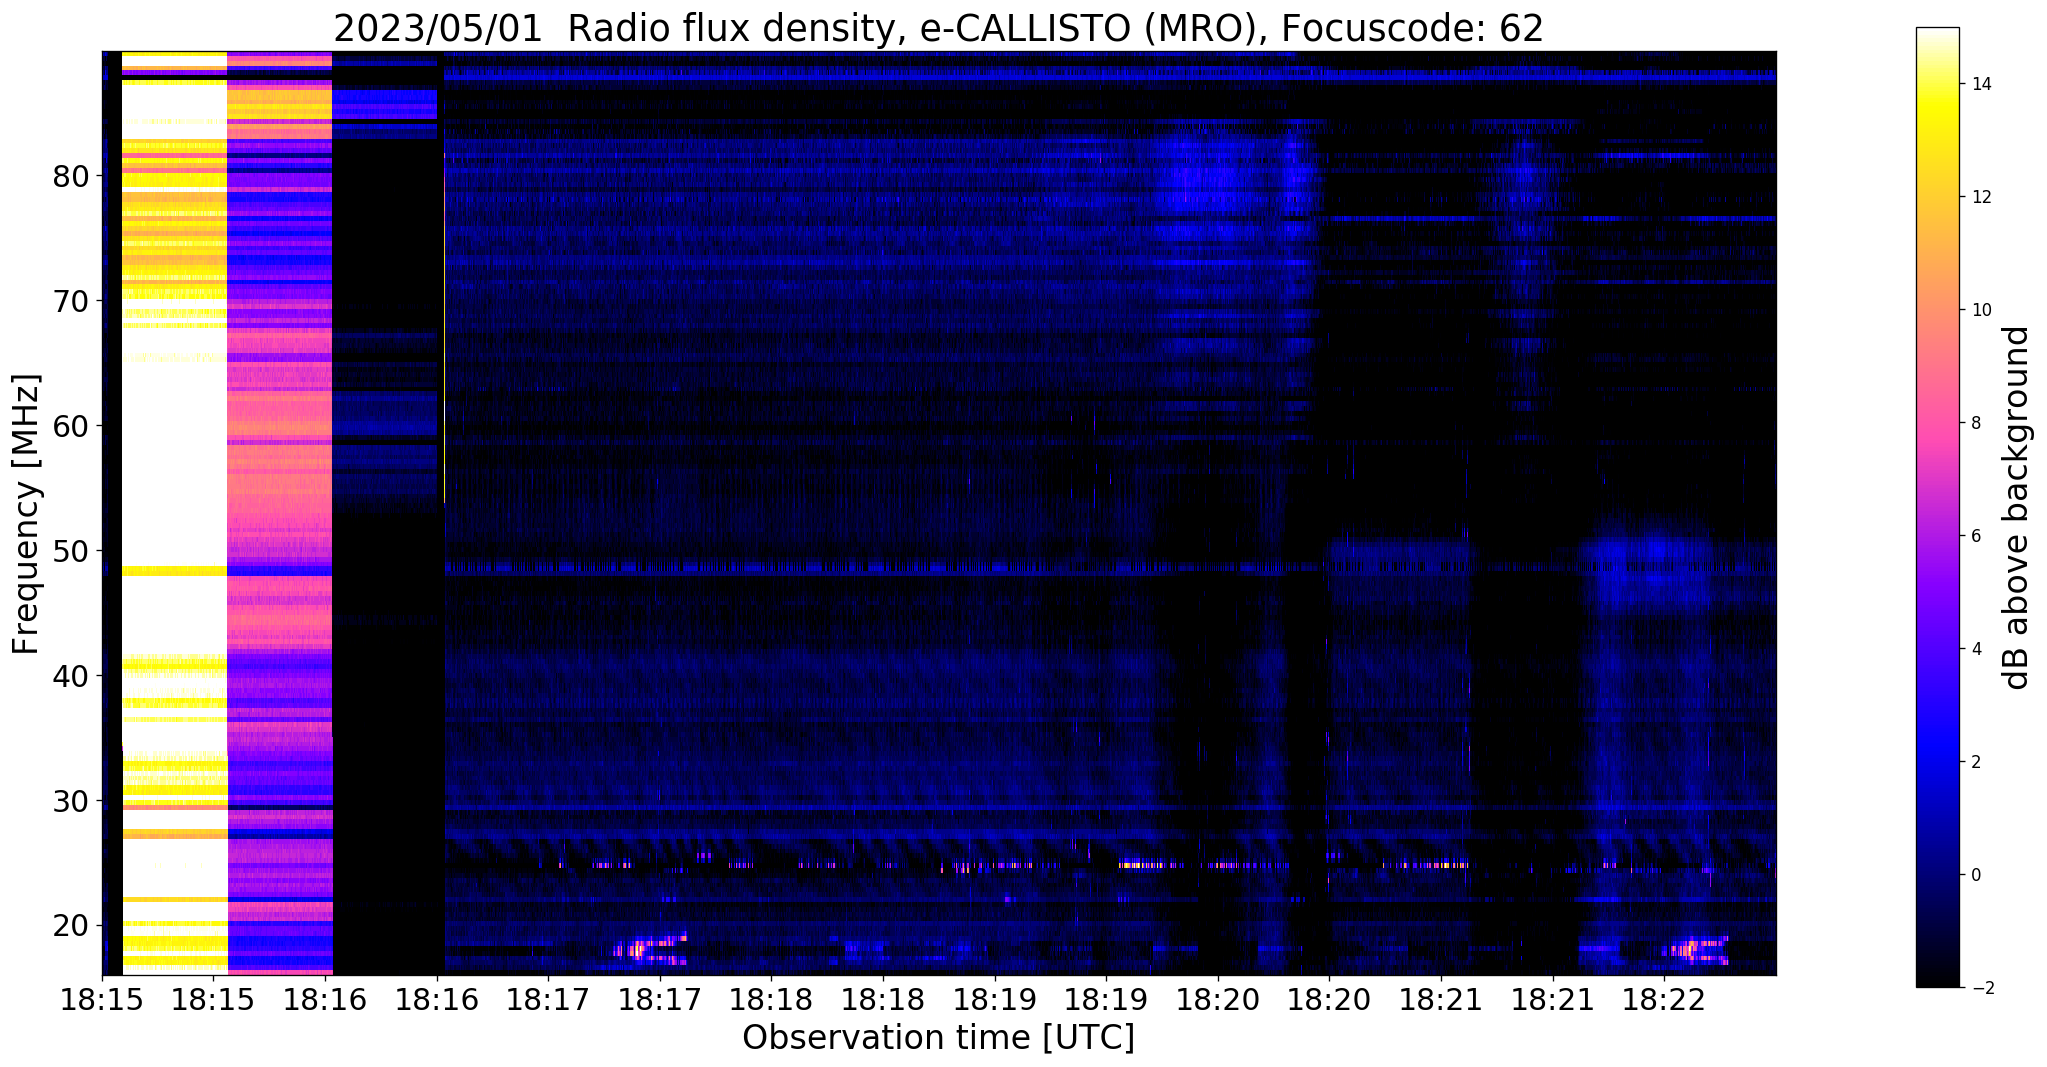Click the 'Observation time [UTC]' x-axis label
Screen dimensions: 2047x1067
938,1037
